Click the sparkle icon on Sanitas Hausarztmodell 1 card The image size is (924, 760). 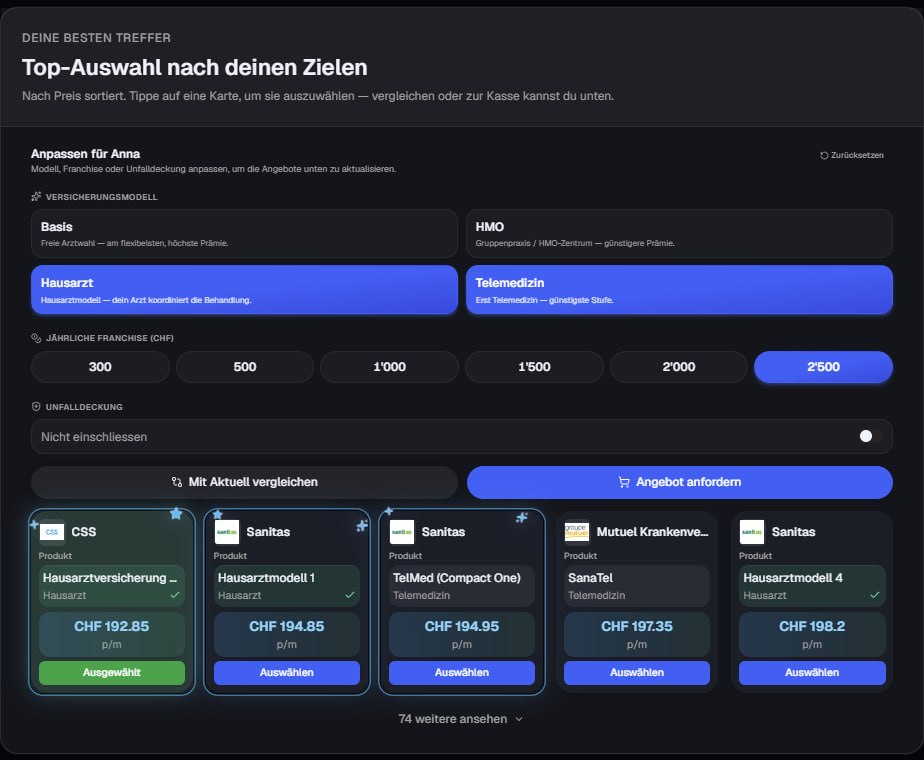tap(362, 526)
